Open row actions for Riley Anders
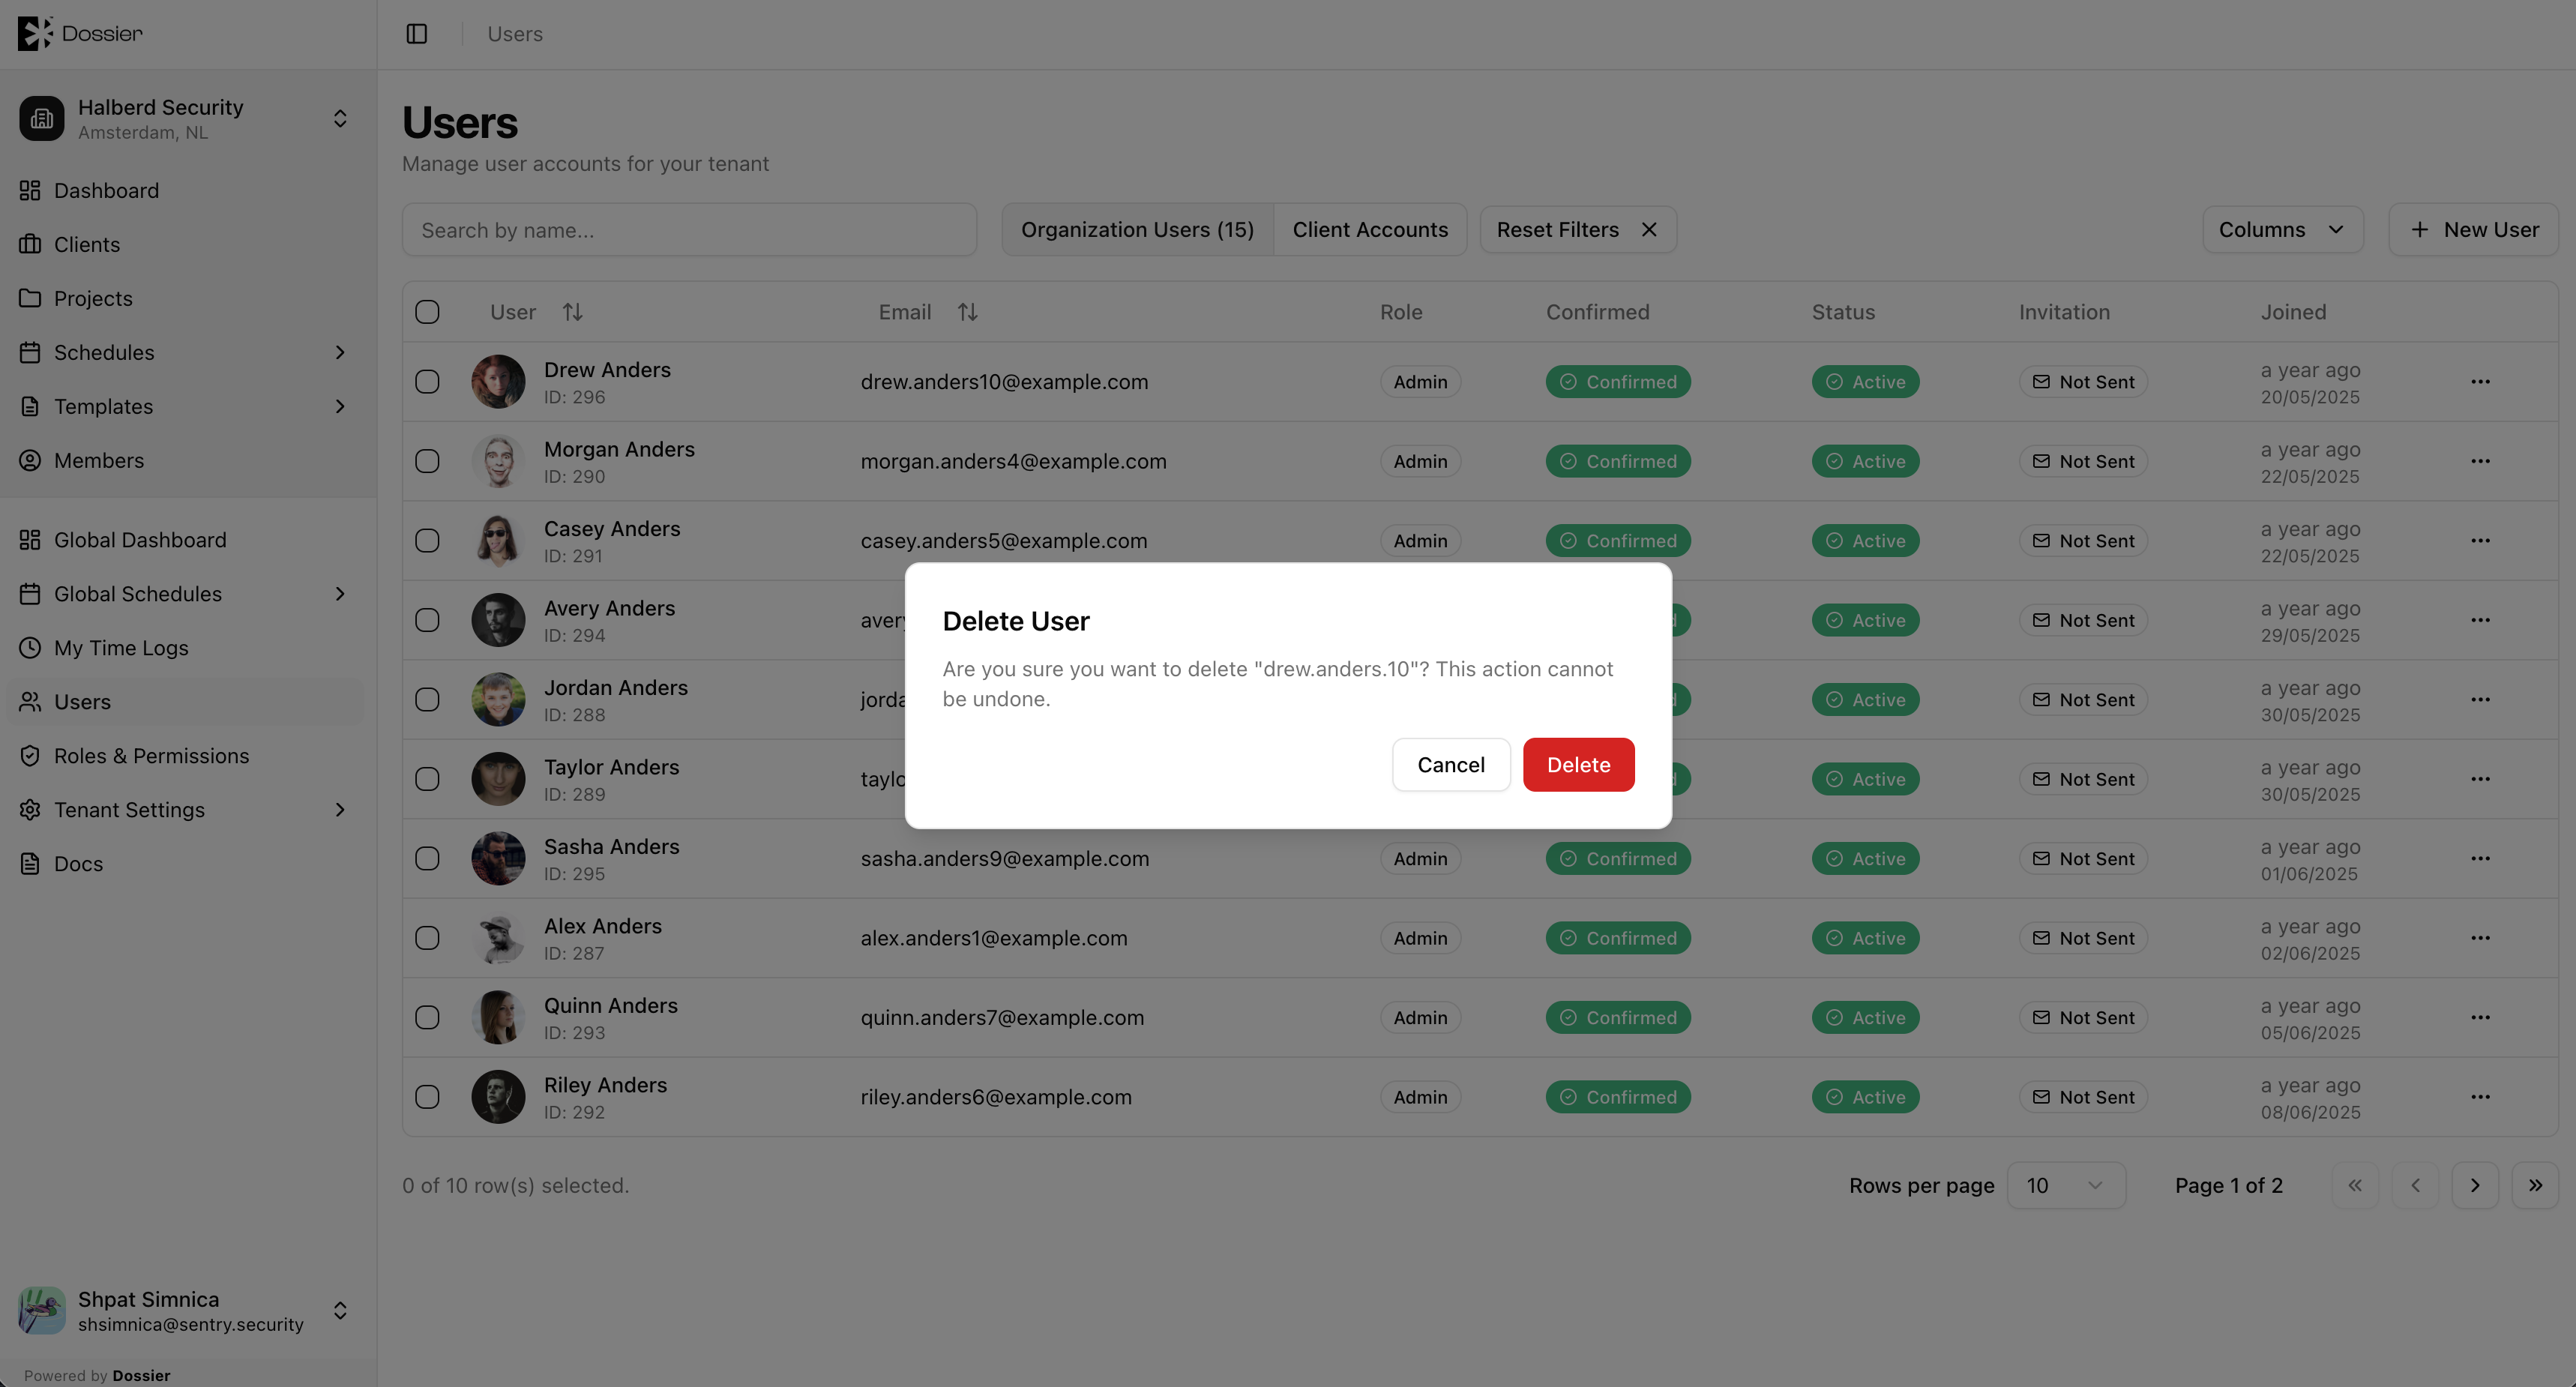The height and width of the screenshot is (1387, 2576). [2480, 1097]
